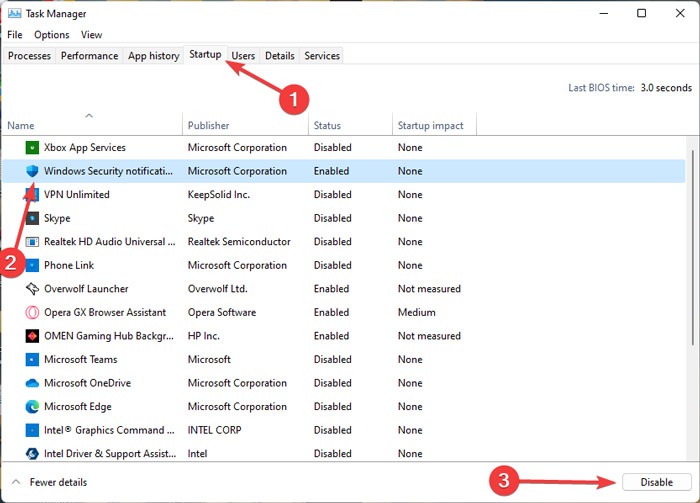Select the Overwolf Launcher entry
Screen dimensions: 700x503
pyautogui.click(x=86, y=289)
